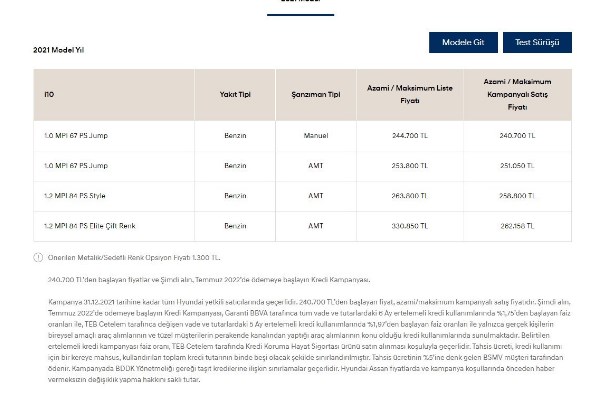Click the 282.156 TL campaign price cell
611x399 pixels.
(x=517, y=226)
